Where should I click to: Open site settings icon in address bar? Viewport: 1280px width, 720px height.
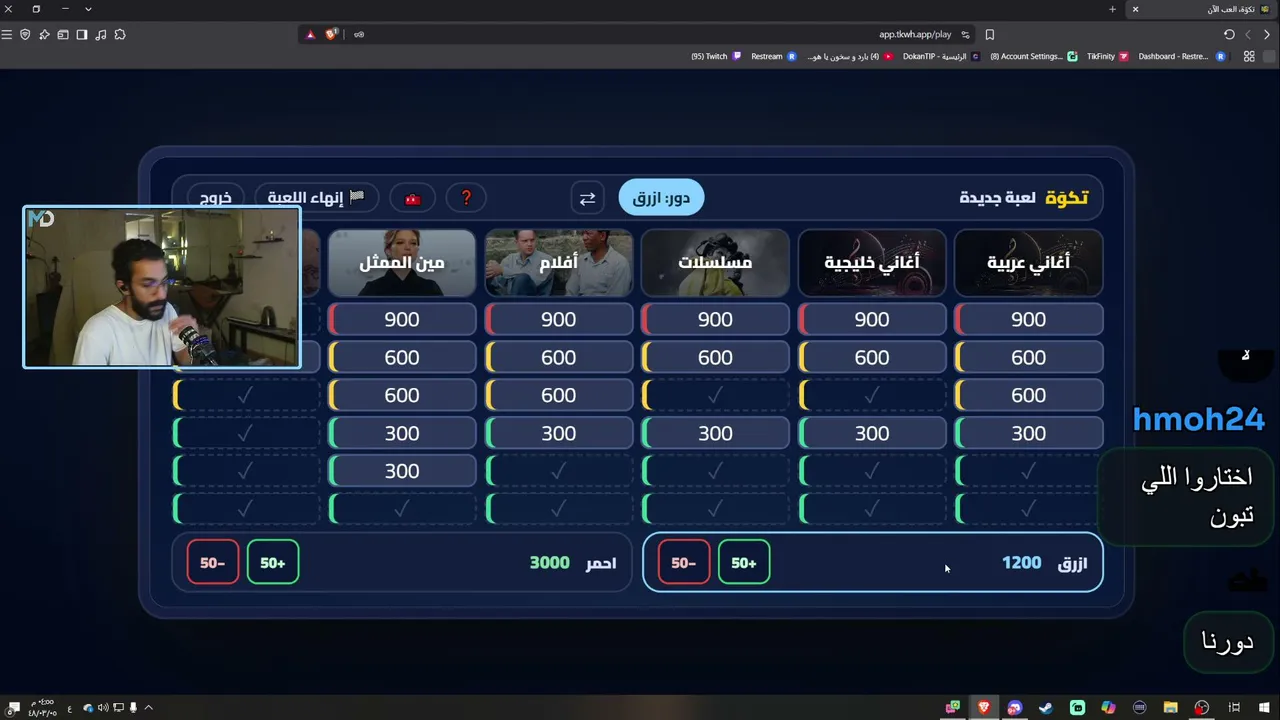tap(965, 35)
